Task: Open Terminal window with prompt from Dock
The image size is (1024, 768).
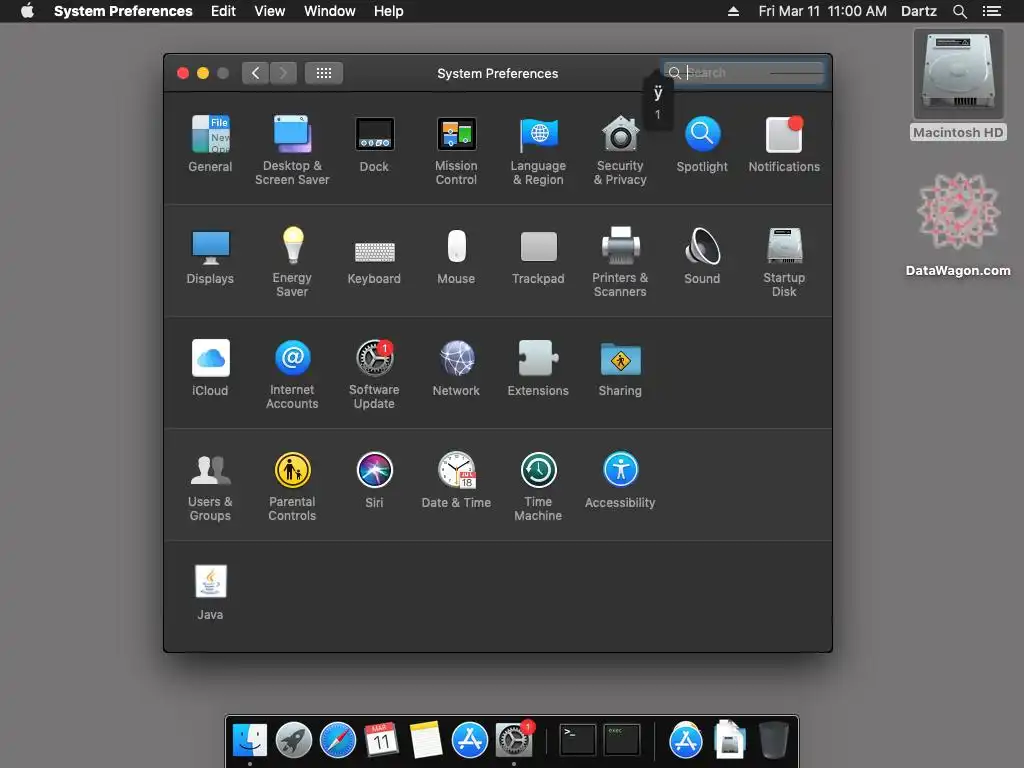Action: (577, 740)
